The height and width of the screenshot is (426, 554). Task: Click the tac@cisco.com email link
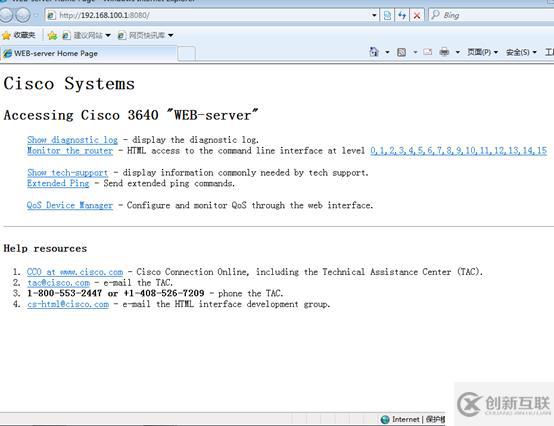(x=59, y=283)
